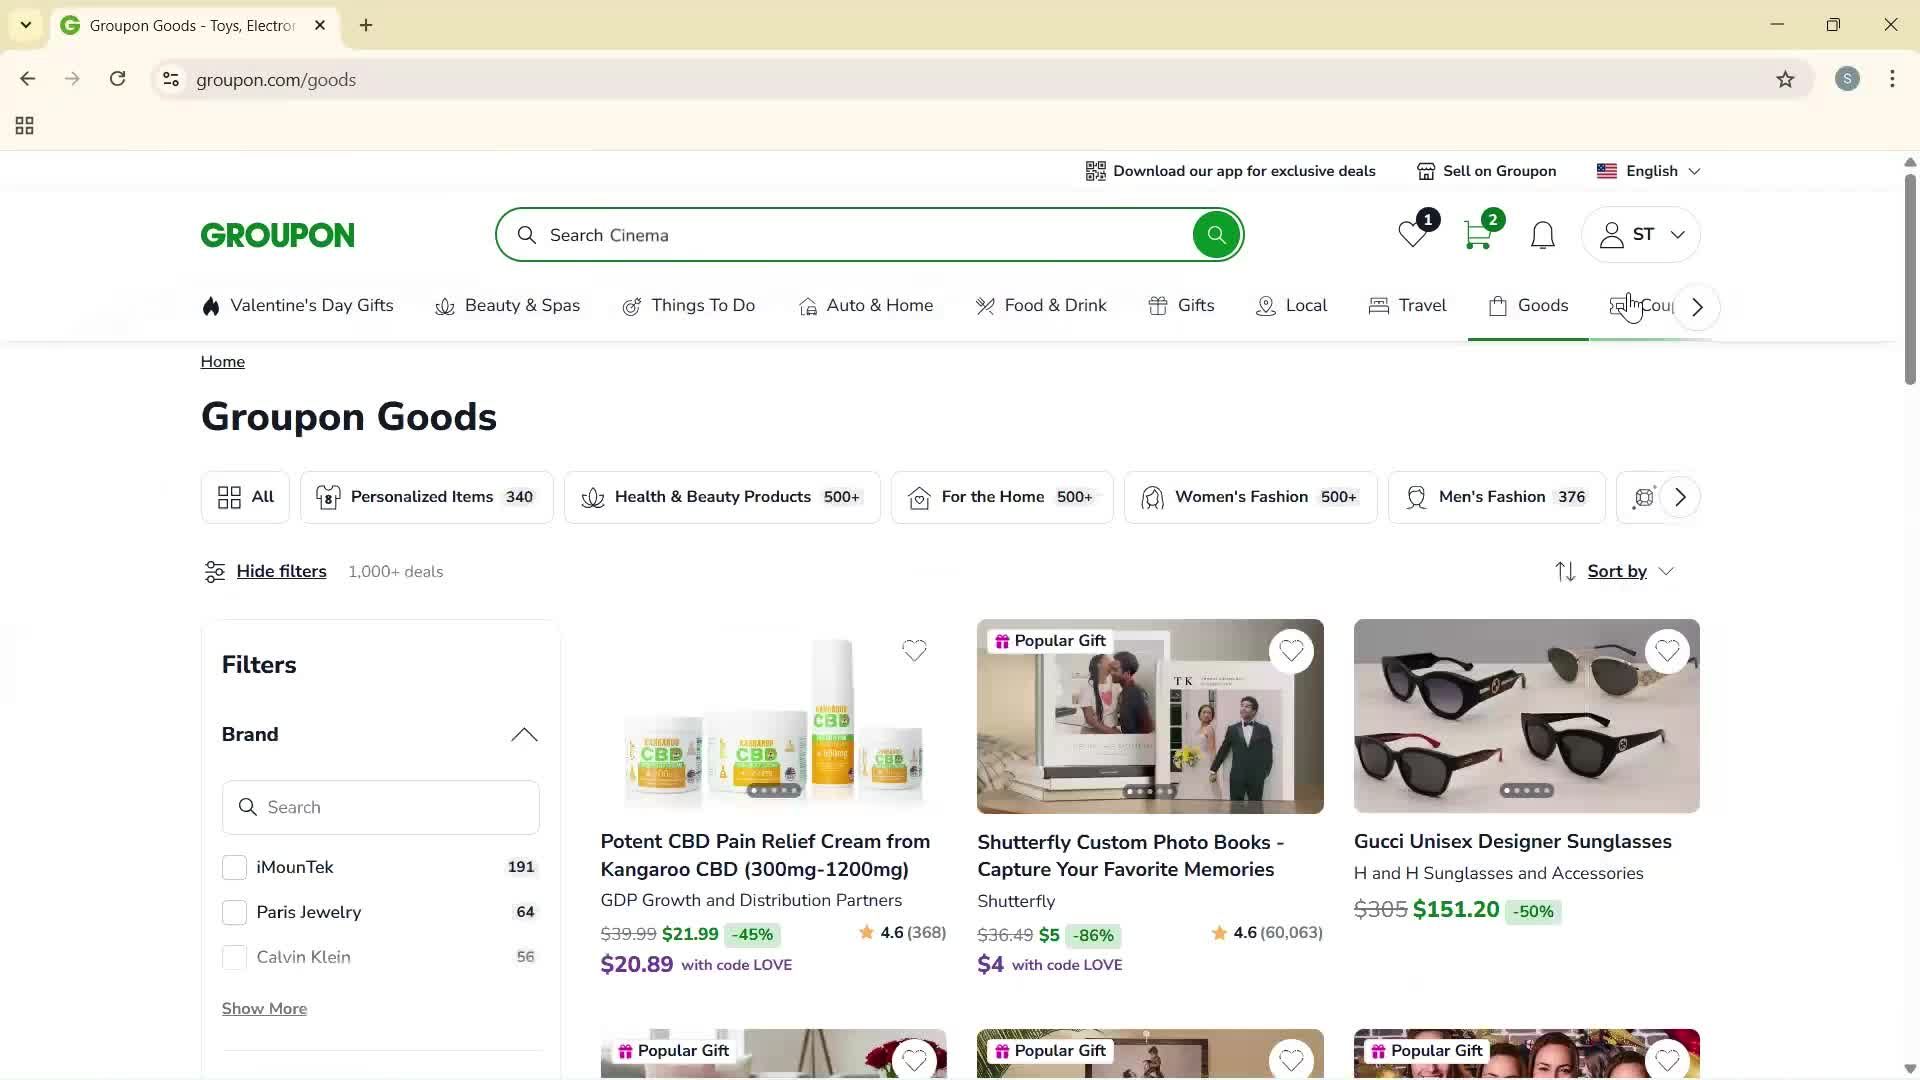Check the iMounTek brand filter
The image size is (1920, 1080).
234,867
